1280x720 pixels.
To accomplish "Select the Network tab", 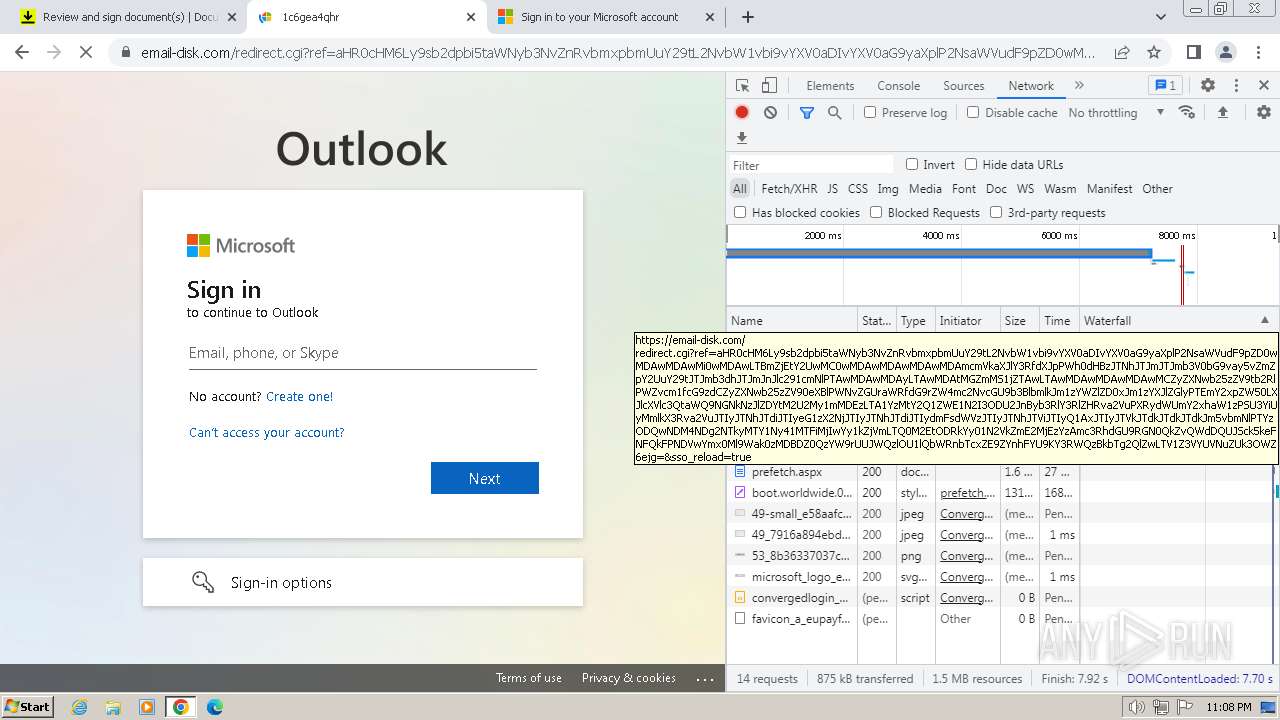I will (x=1031, y=86).
